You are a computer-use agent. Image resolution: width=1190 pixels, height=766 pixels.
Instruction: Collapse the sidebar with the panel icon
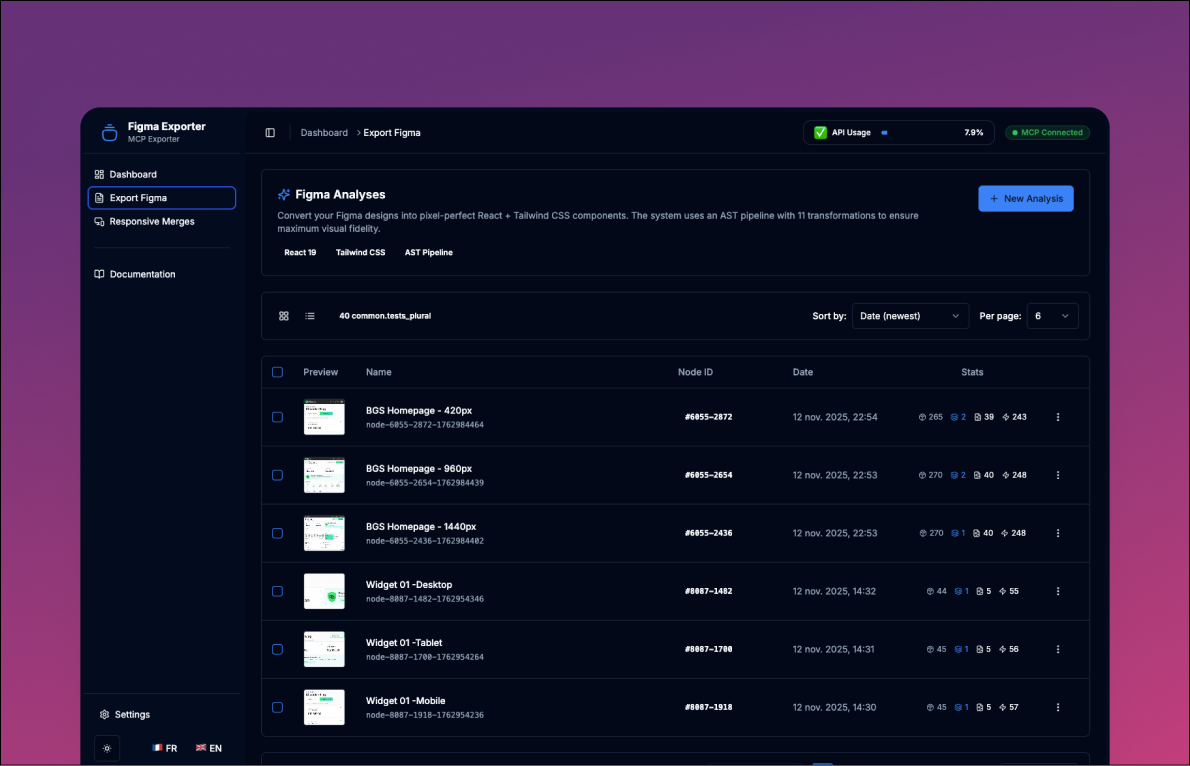(x=270, y=133)
